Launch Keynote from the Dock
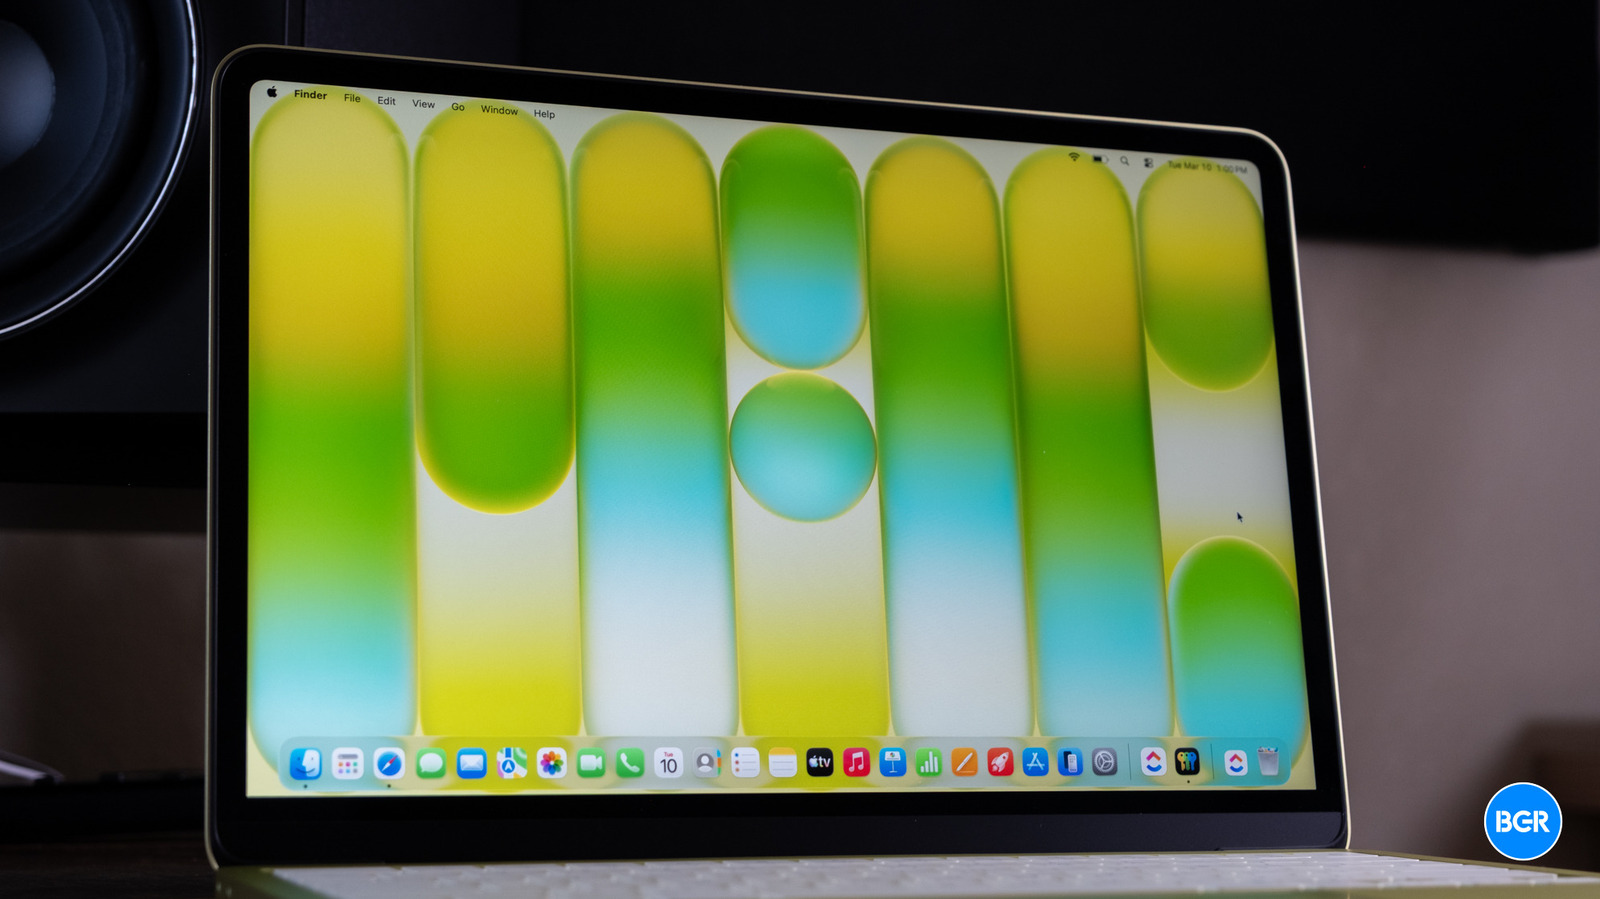The height and width of the screenshot is (899, 1600). (x=892, y=763)
